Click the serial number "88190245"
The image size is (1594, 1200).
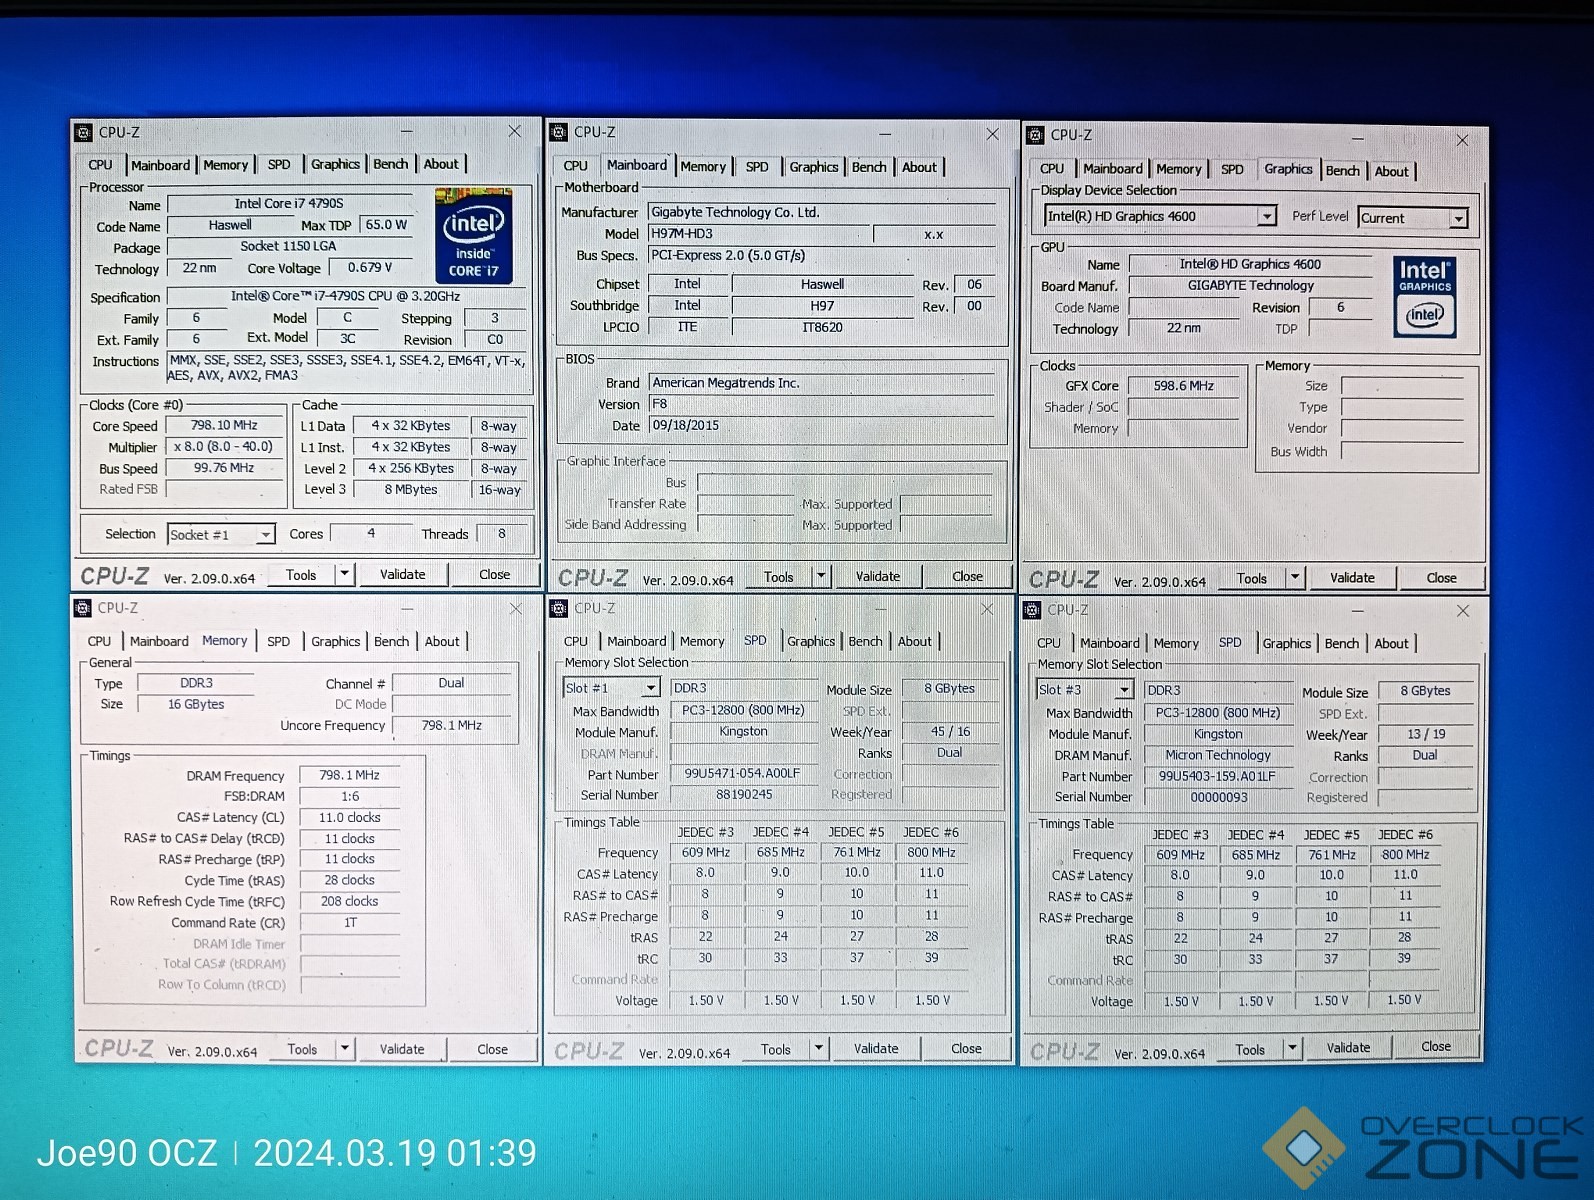(x=744, y=795)
